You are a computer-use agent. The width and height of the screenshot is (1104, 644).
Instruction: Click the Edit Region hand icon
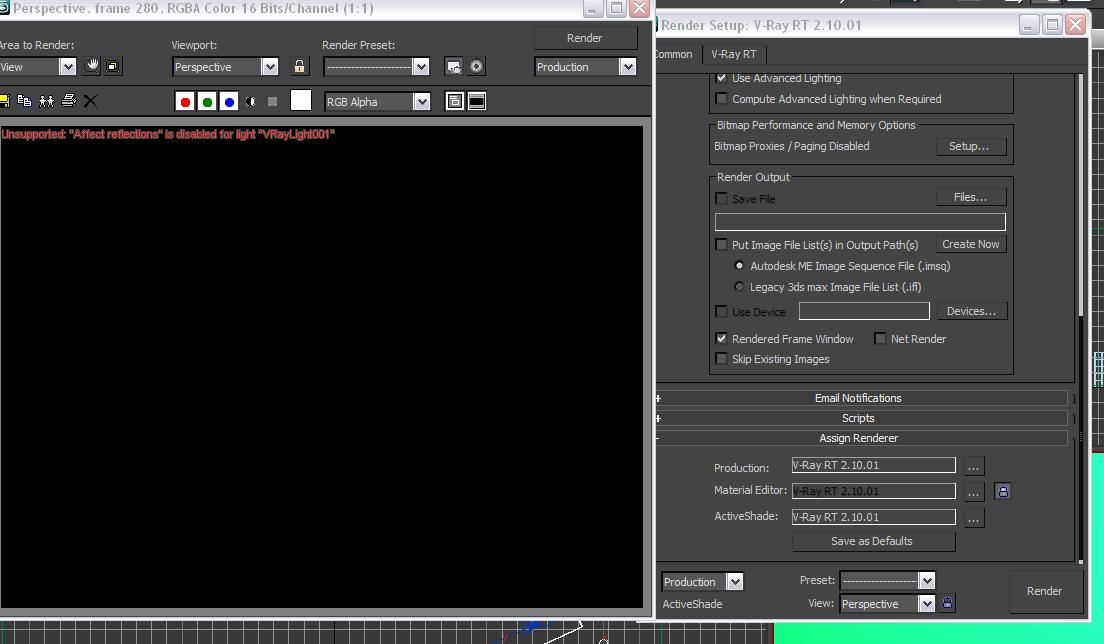92,66
